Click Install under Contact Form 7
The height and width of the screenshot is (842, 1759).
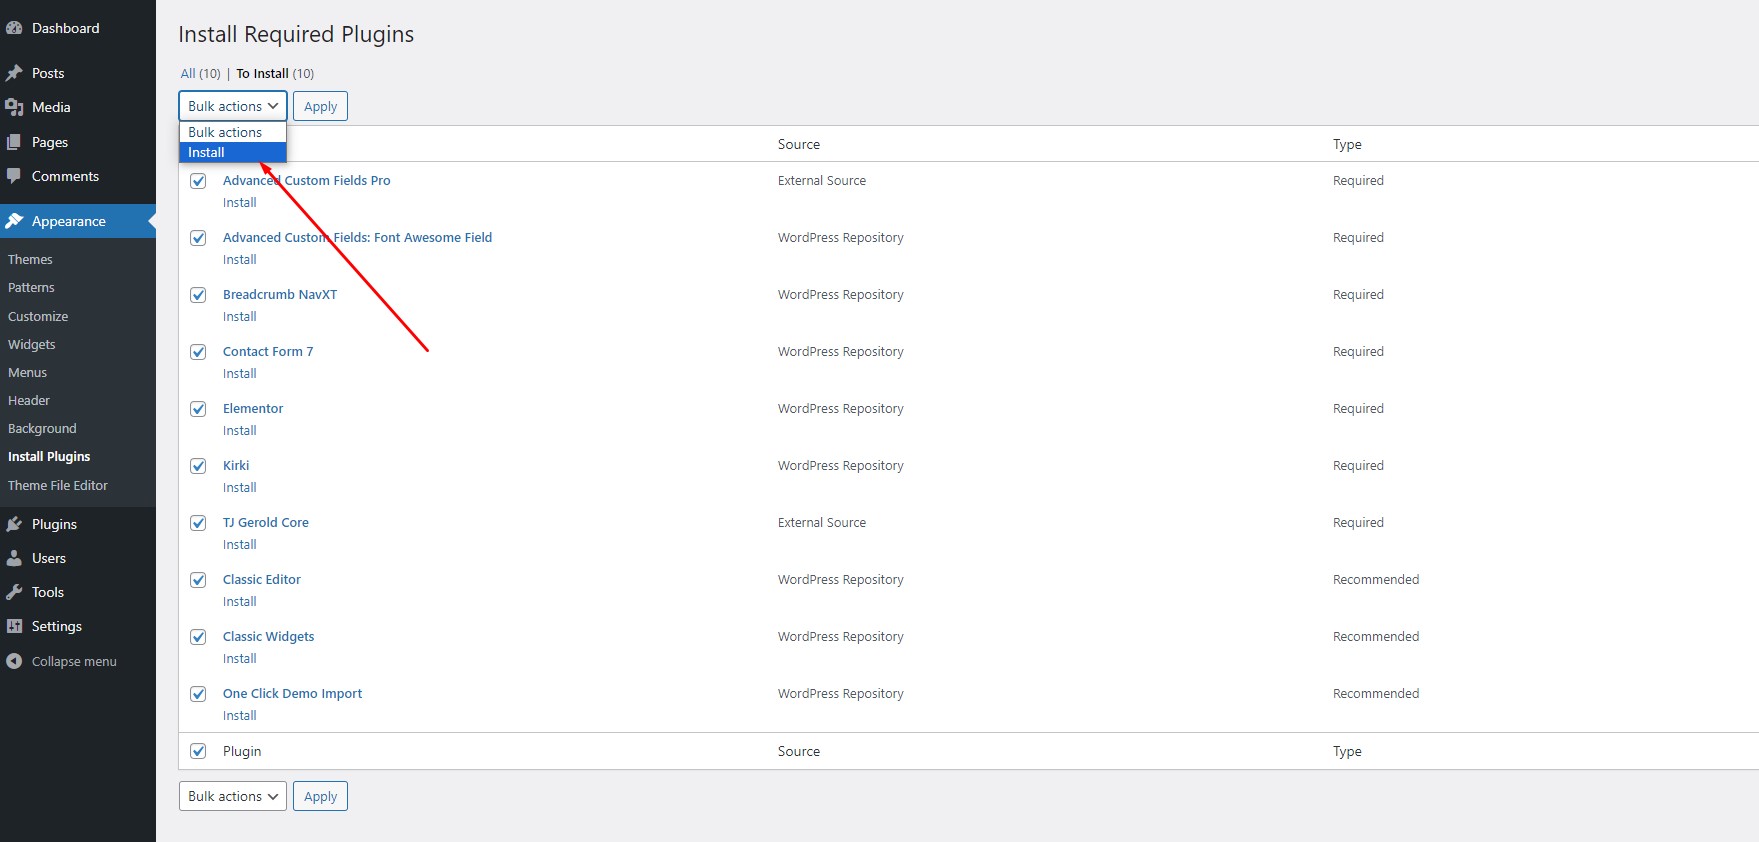[240, 373]
